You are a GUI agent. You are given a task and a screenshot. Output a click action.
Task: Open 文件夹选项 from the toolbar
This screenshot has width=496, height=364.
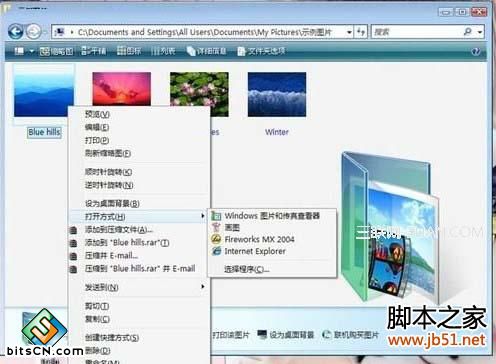[261, 51]
